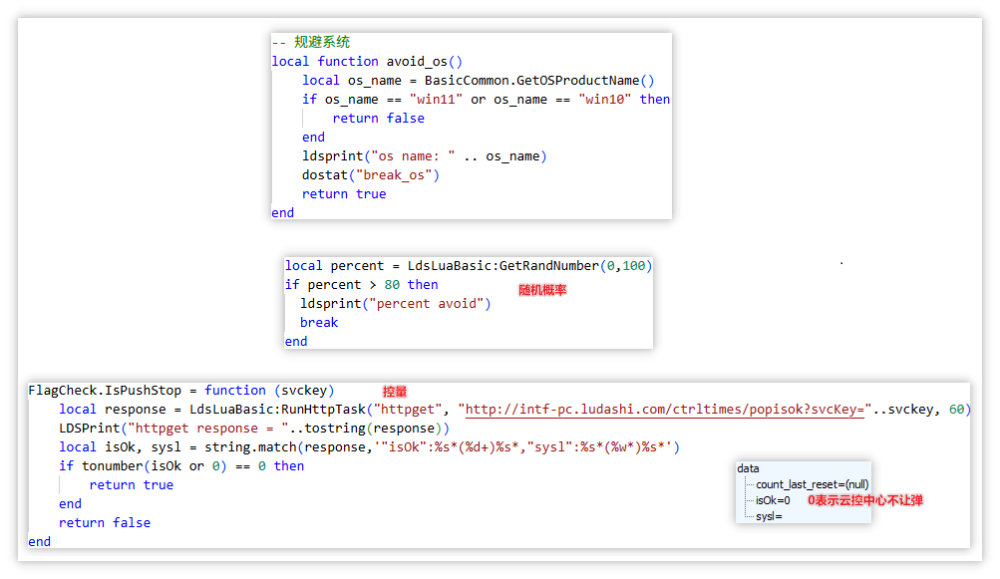Click the red 0表示云控中心不让弹 annotation
Viewport: 1000px width, 579px height.
click(x=865, y=500)
